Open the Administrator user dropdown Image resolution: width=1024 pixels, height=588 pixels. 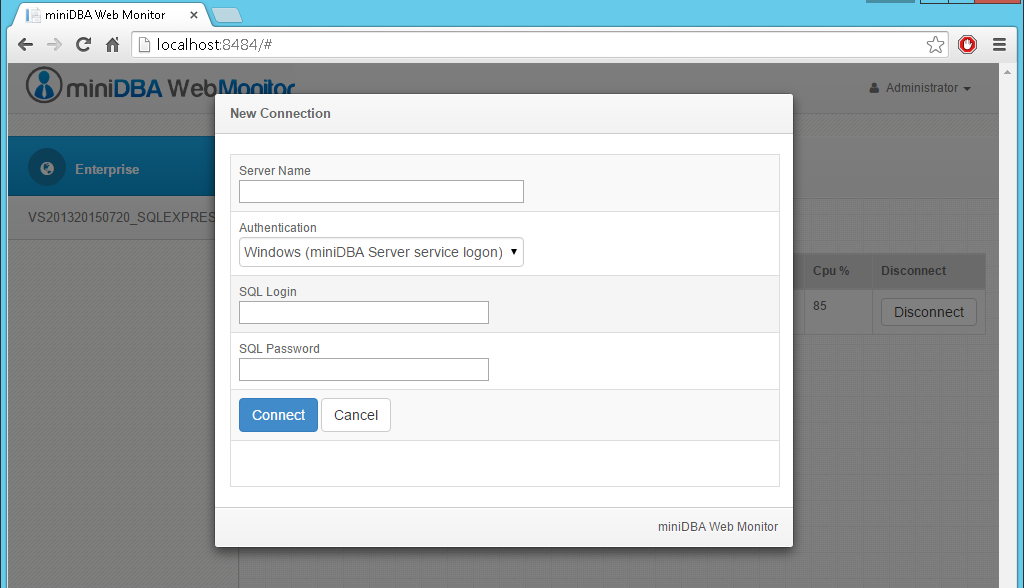[920, 88]
